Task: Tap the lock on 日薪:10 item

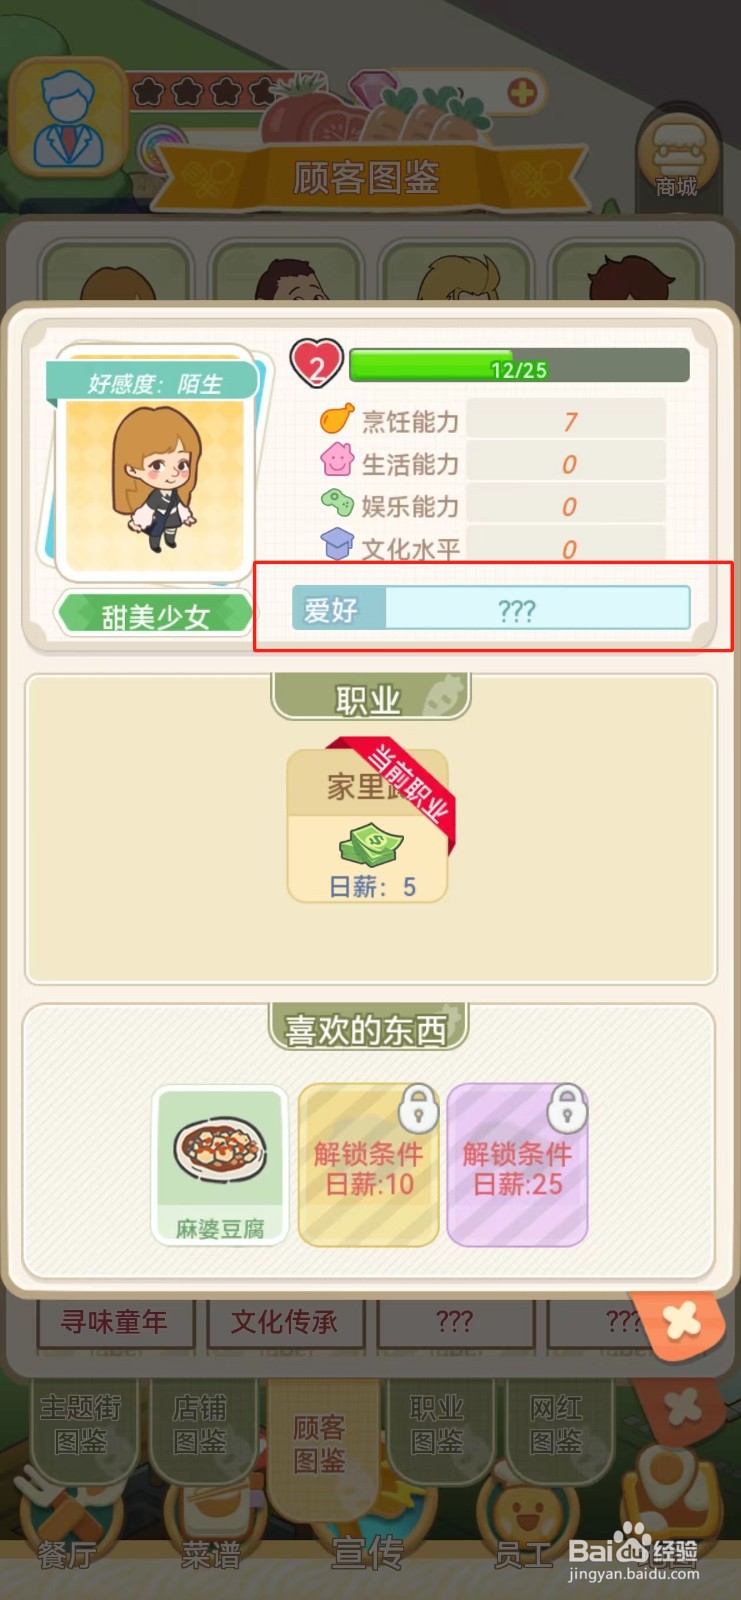Action: (x=418, y=1108)
